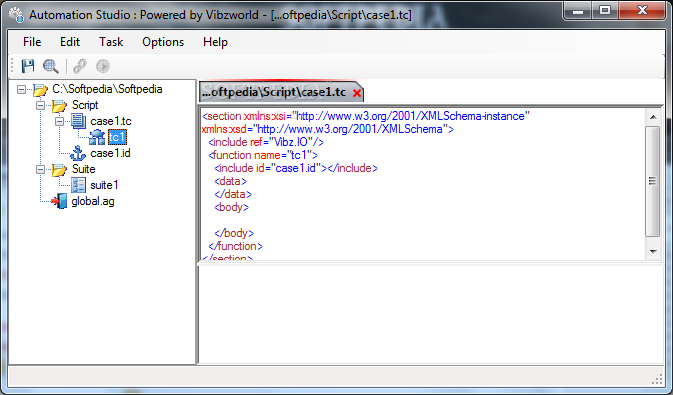673x395 pixels.
Task: Select suite1 in the tree
Action: tap(104, 185)
